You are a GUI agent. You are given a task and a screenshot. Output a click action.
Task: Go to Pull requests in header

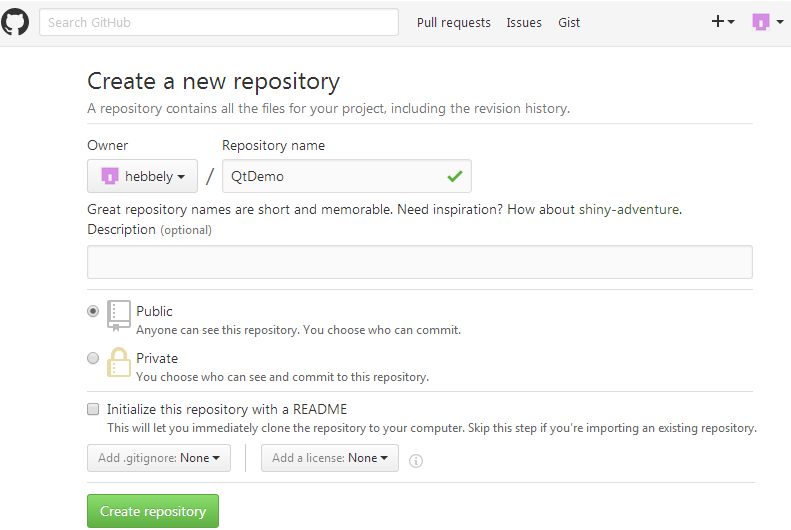click(454, 23)
